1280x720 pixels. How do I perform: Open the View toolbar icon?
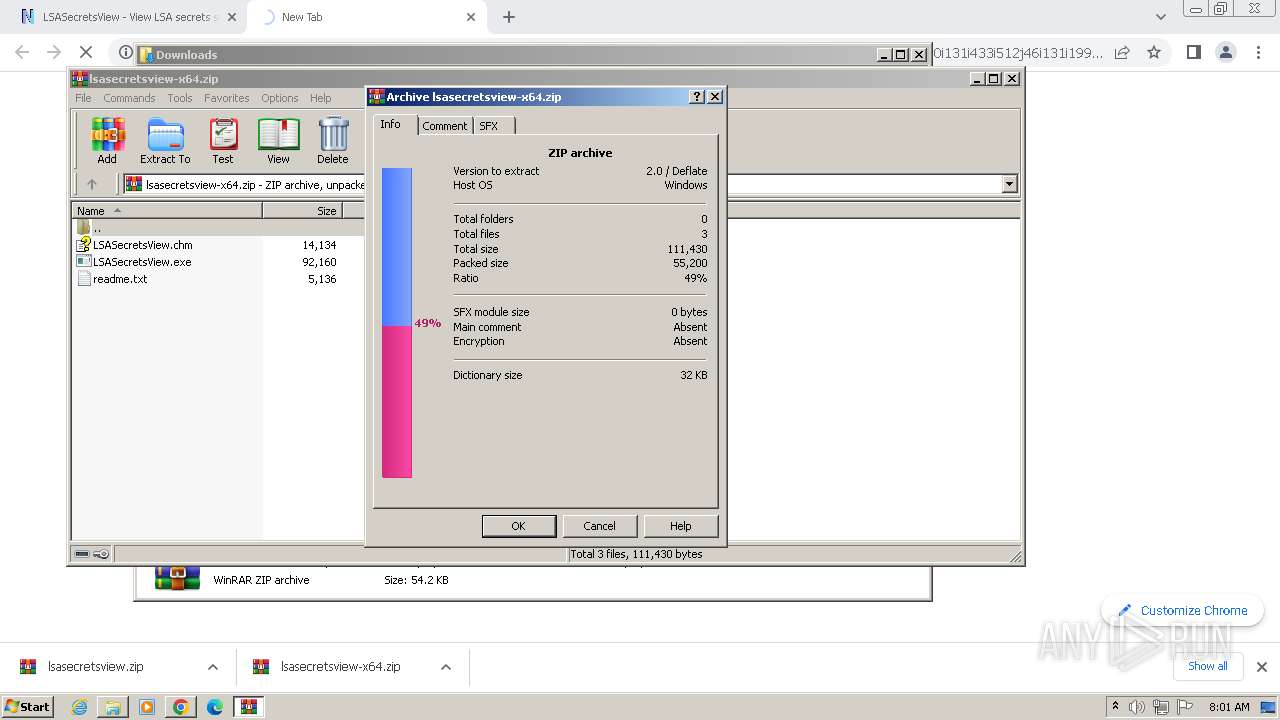pos(278,140)
